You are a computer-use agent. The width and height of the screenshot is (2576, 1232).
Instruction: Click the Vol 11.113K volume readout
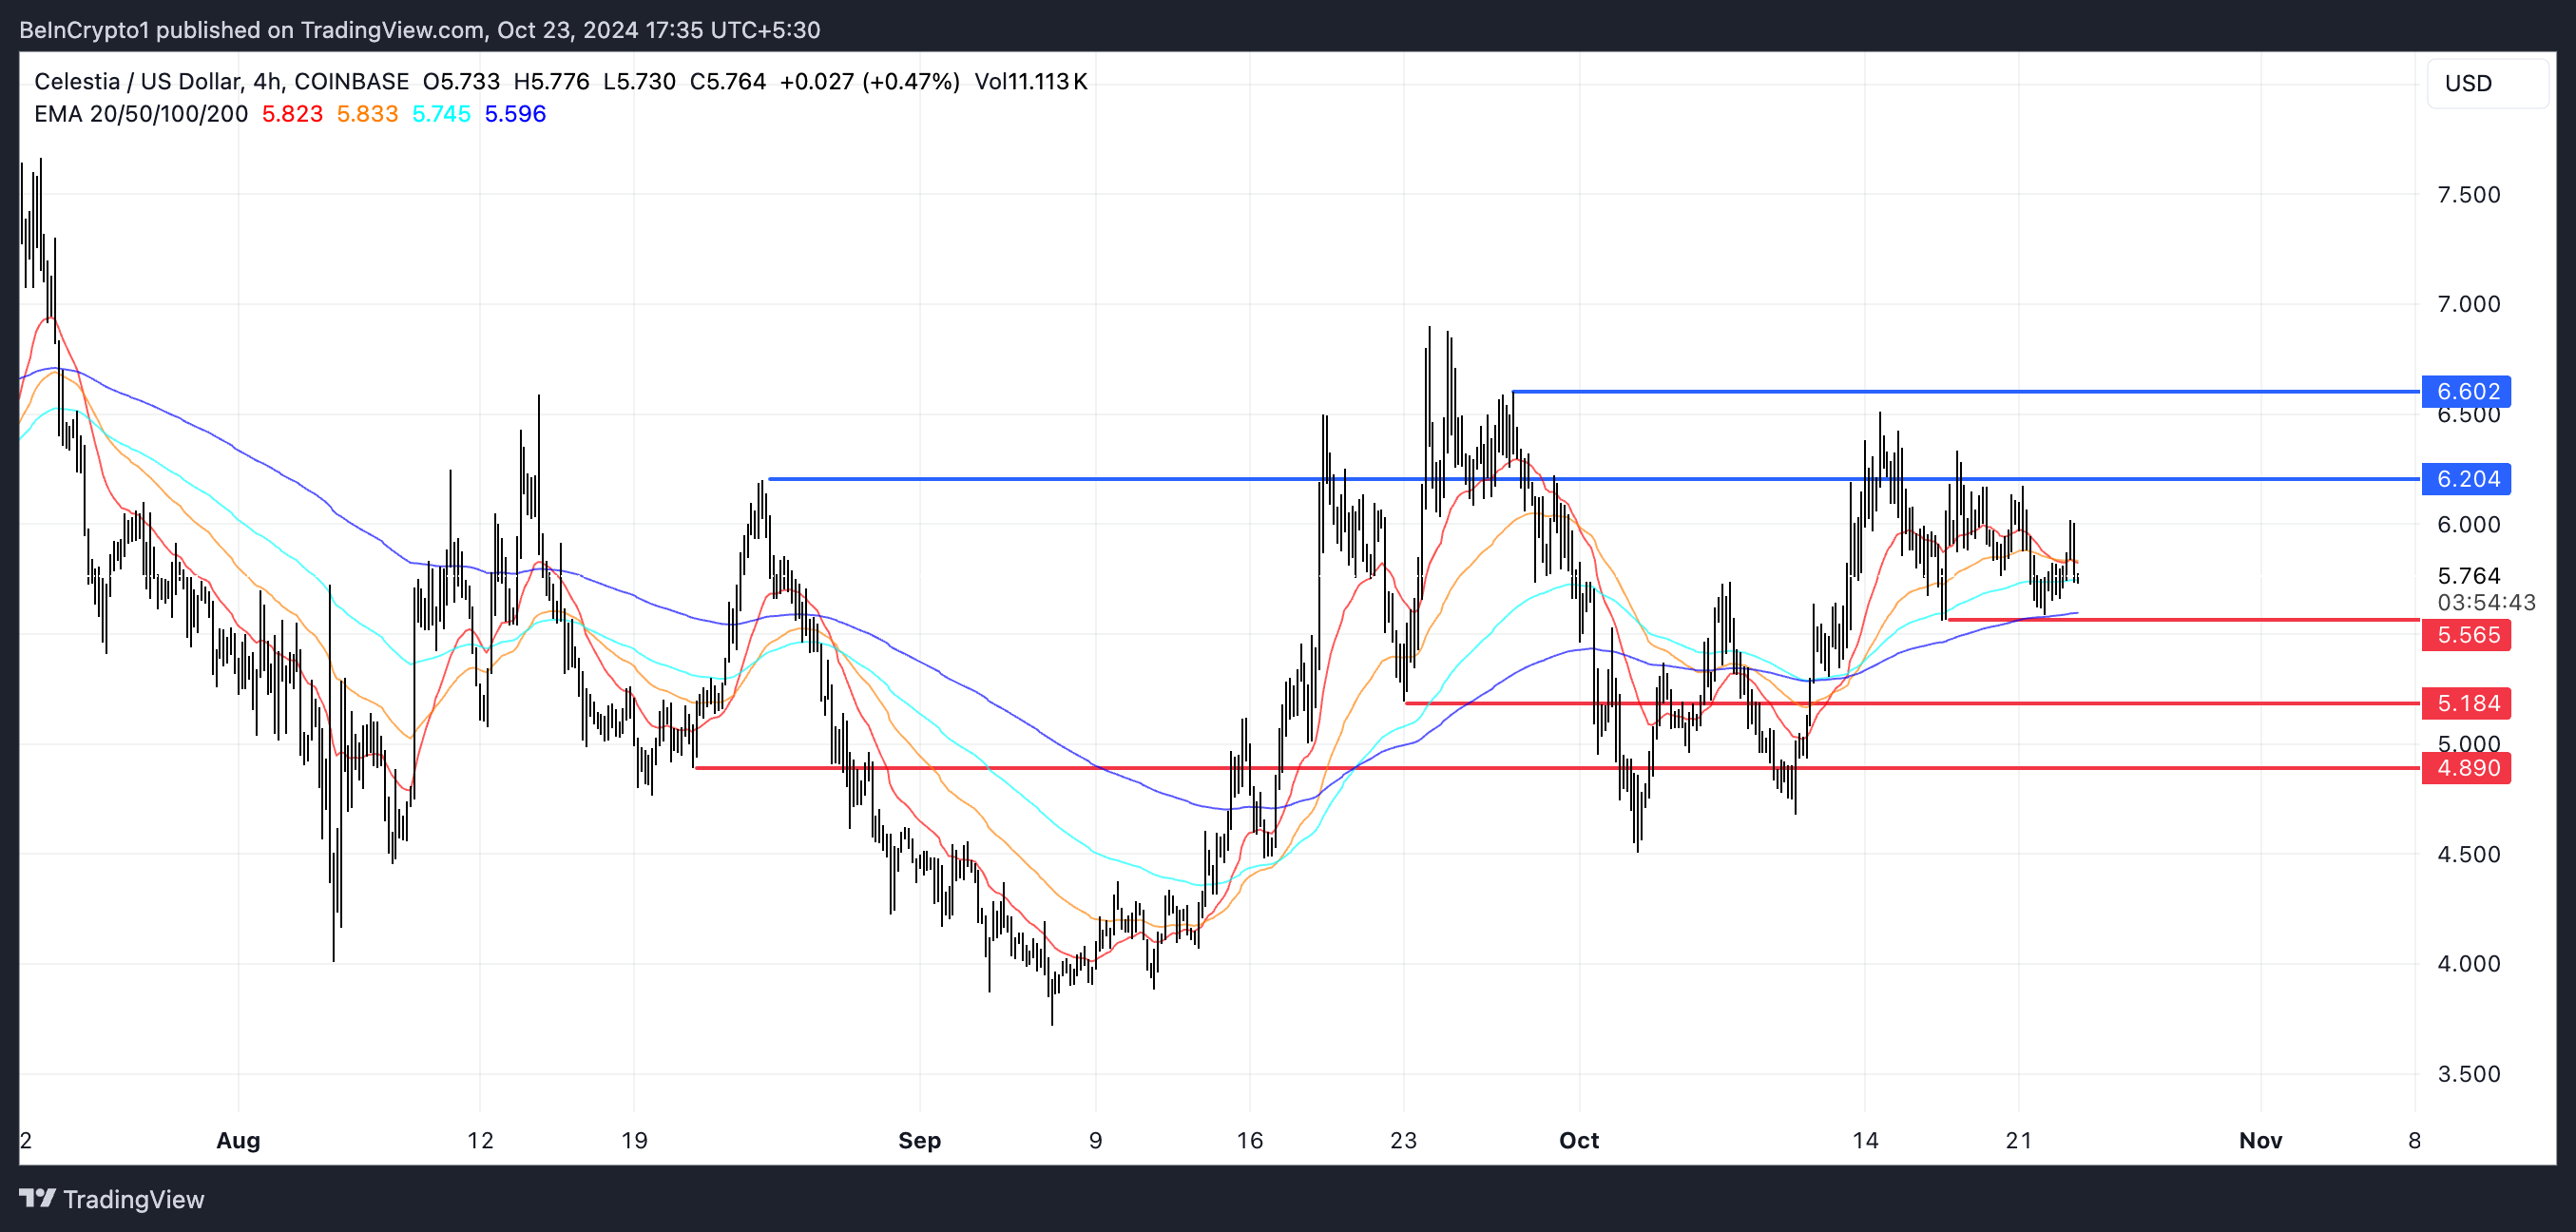(x=1030, y=82)
